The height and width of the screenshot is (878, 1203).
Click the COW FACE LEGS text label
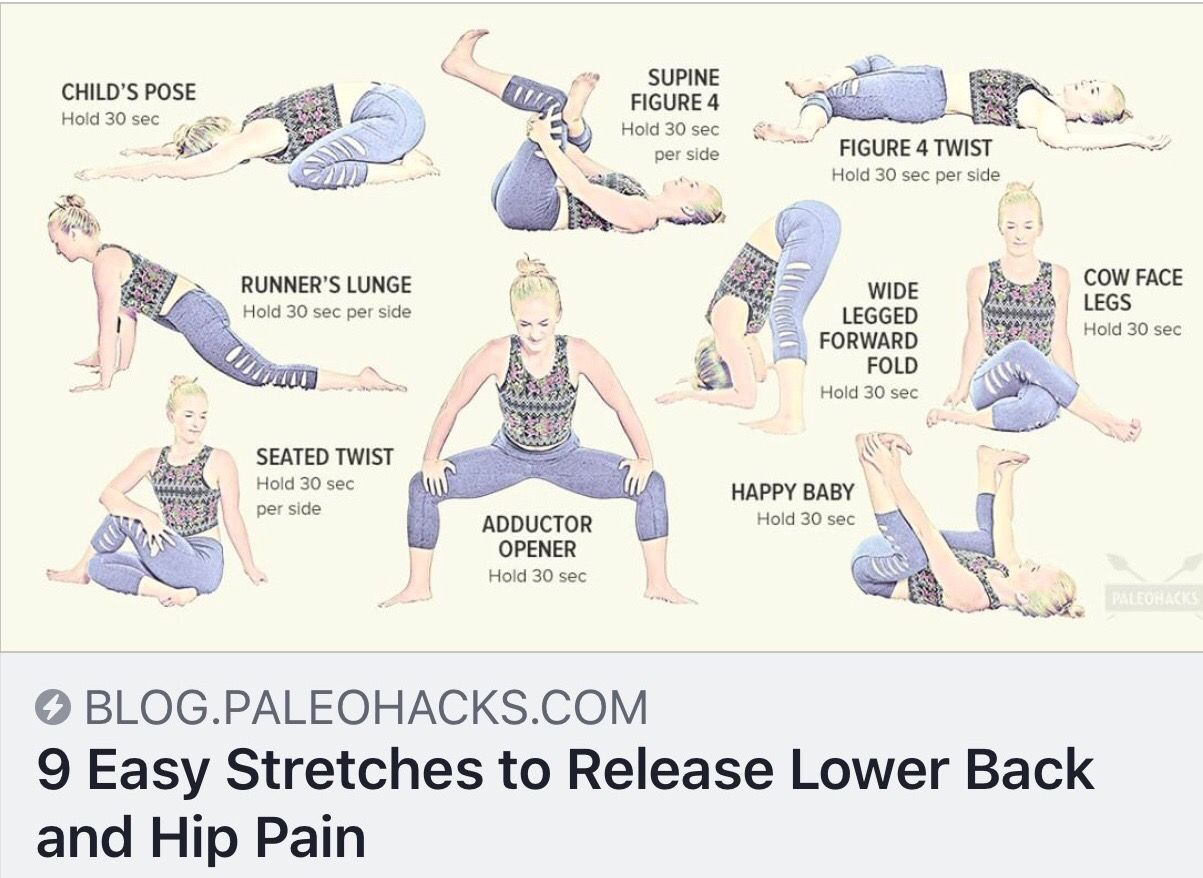[x=1132, y=289]
